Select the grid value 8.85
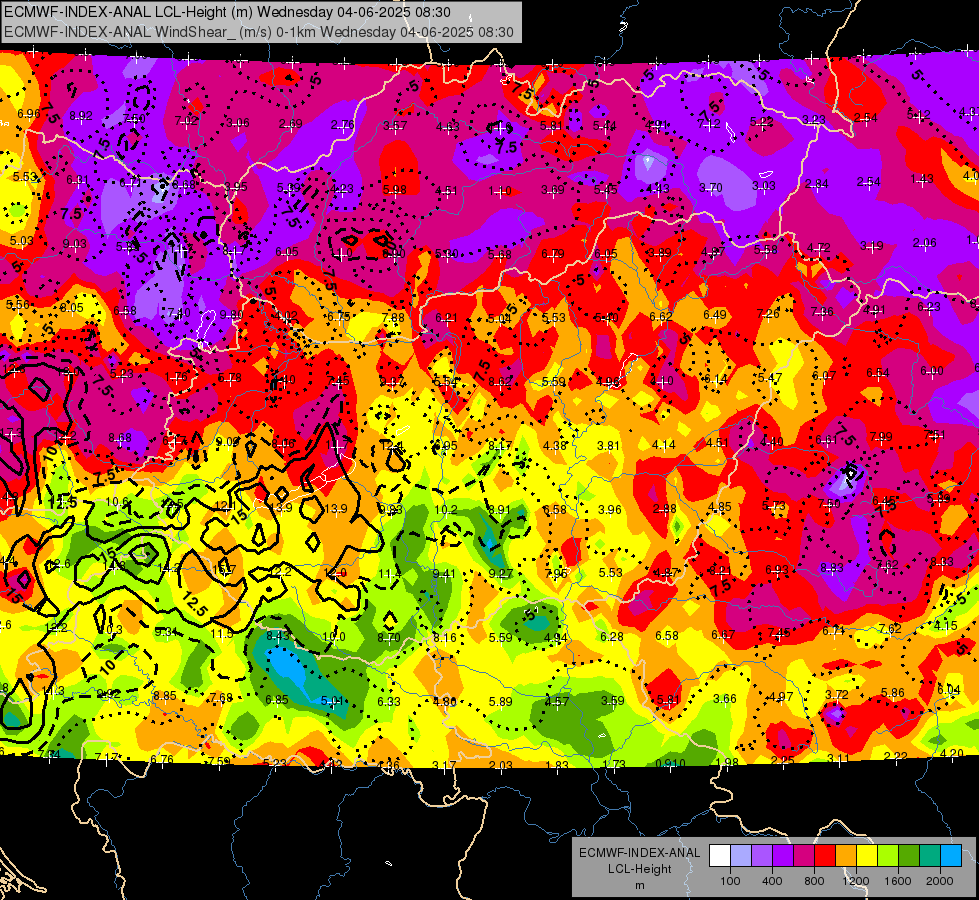Screen dimensions: 979x900 click(165, 696)
